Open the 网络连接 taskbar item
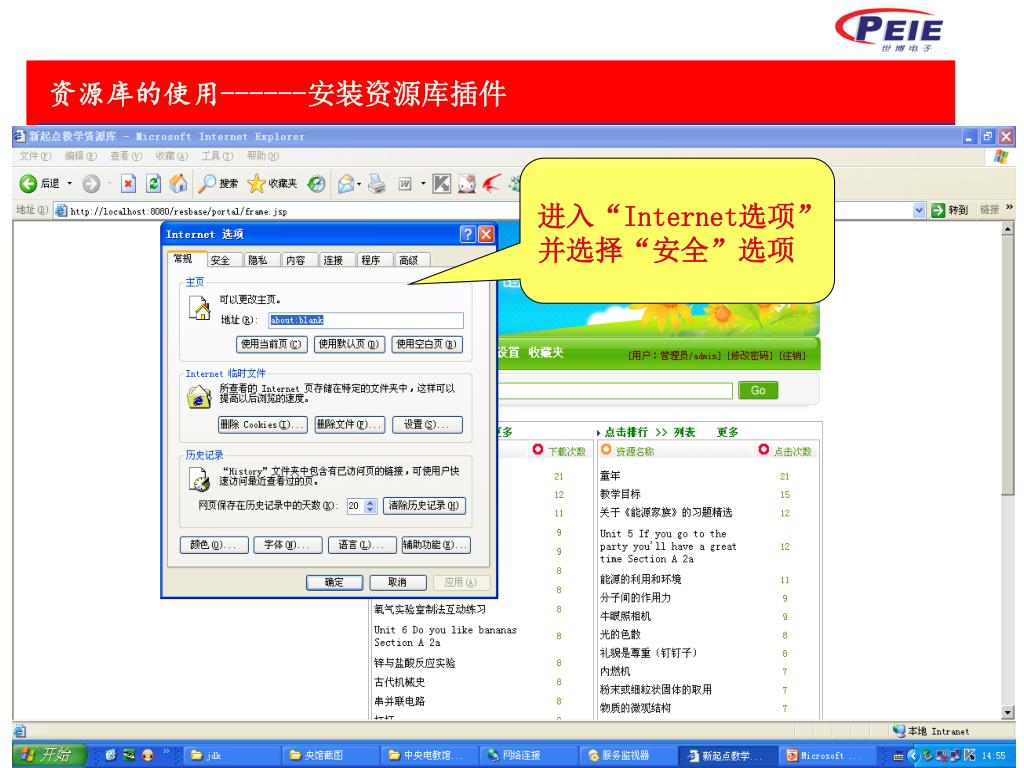Screen dimensions: 1024x768 point(529,756)
